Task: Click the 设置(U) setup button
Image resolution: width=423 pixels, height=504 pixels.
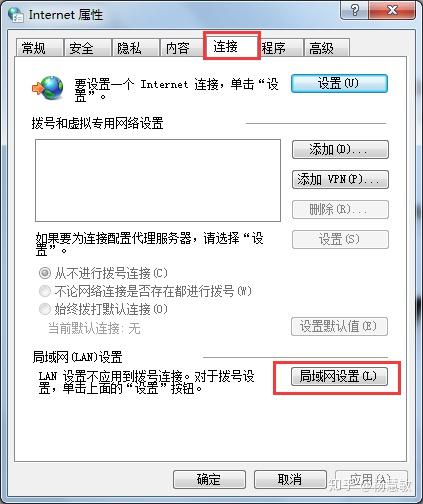Action: [x=339, y=83]
